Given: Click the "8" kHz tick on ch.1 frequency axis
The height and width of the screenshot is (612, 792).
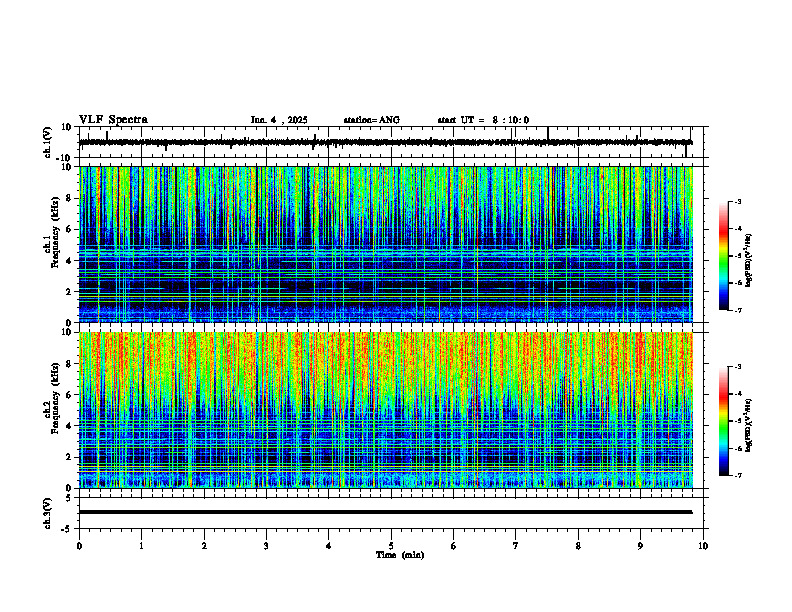Looking at the screenshot, I should [69, 198].
